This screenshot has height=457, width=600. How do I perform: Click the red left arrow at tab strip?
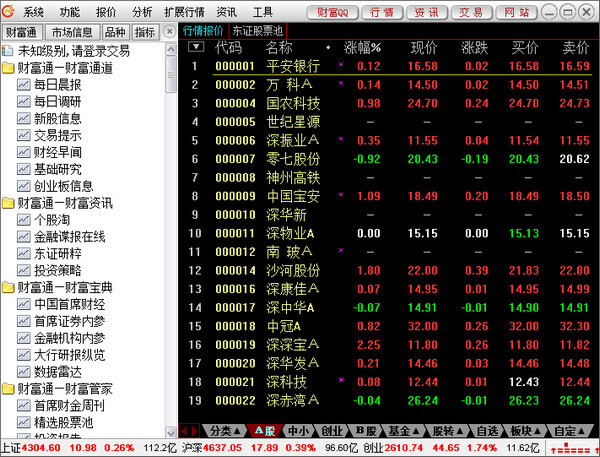click(184, 431)
